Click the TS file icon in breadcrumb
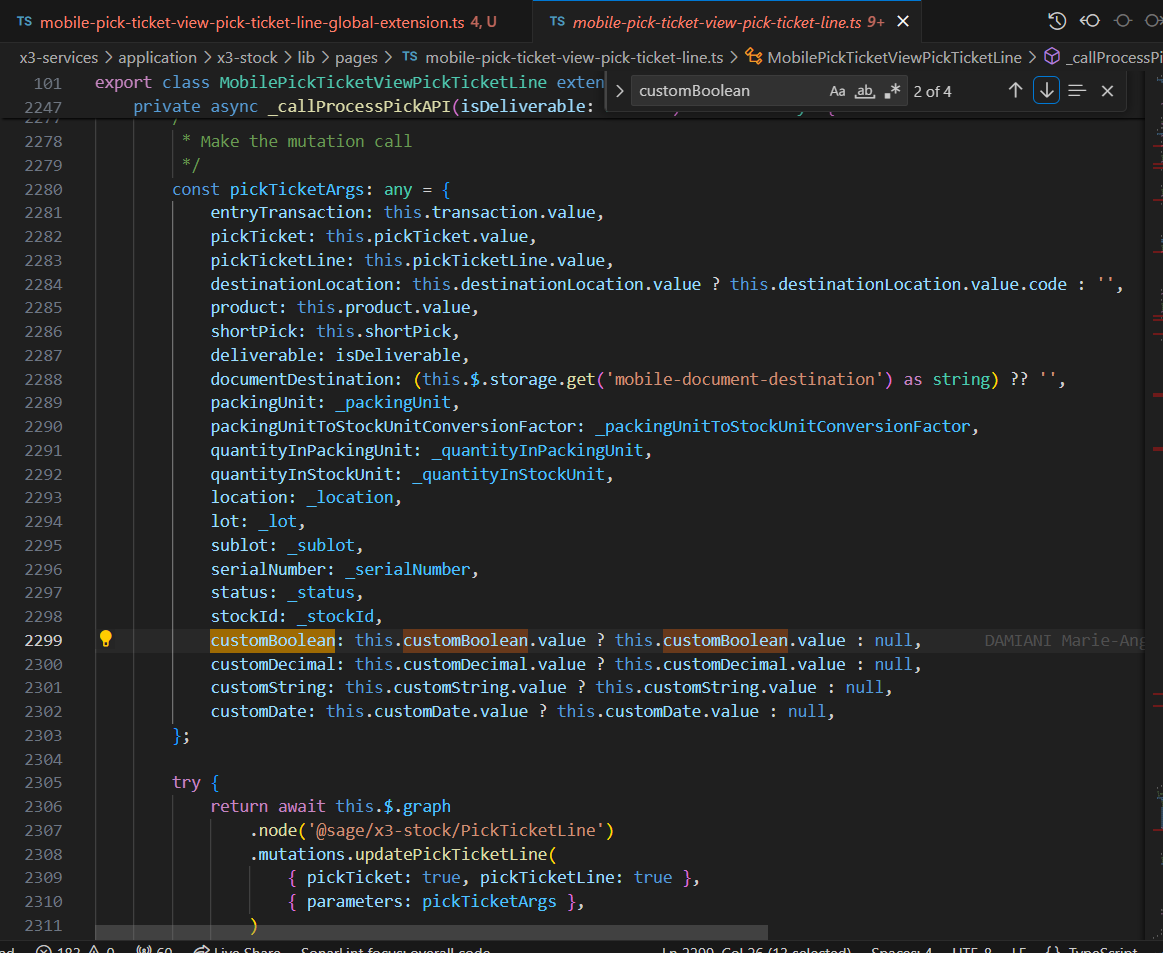1163x953 pixels. coord(409,56)
